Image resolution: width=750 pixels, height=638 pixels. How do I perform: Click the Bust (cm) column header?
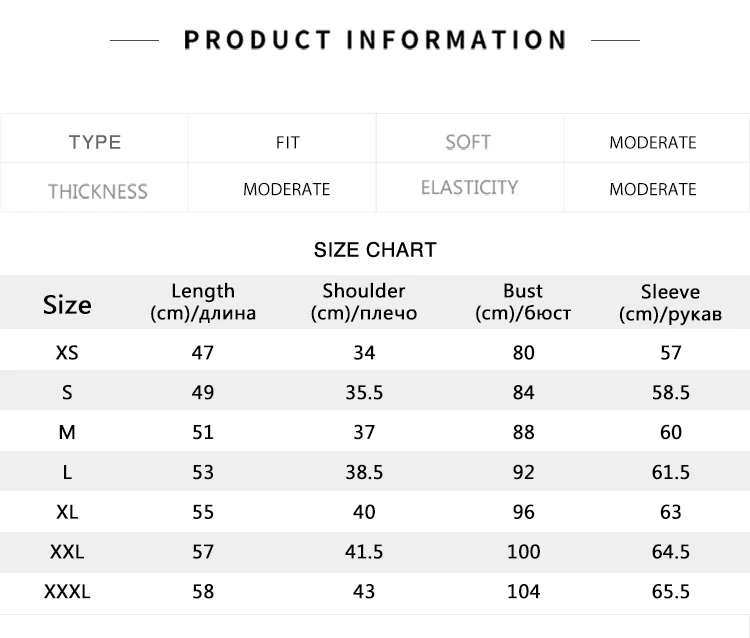pos(523,302)
